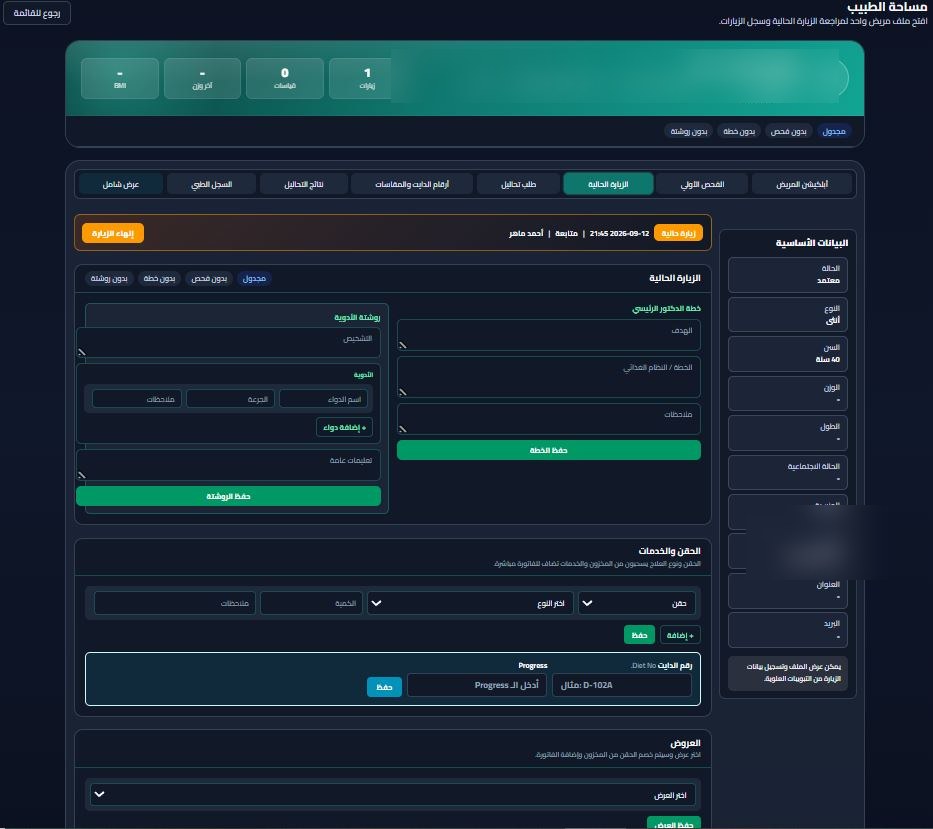Click the الكمية quantity field
The height and width of the screenshot is (829, 933).
[311, 603]
